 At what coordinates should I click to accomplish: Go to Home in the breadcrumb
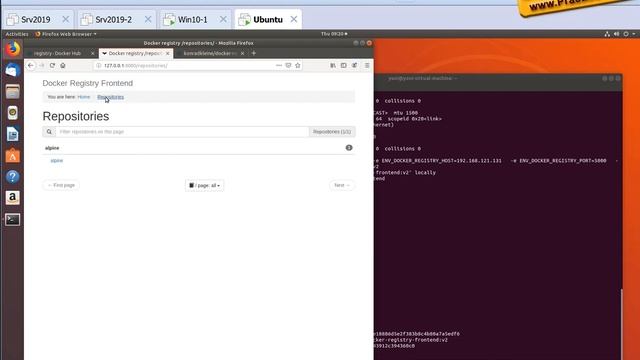coord(84,97)
